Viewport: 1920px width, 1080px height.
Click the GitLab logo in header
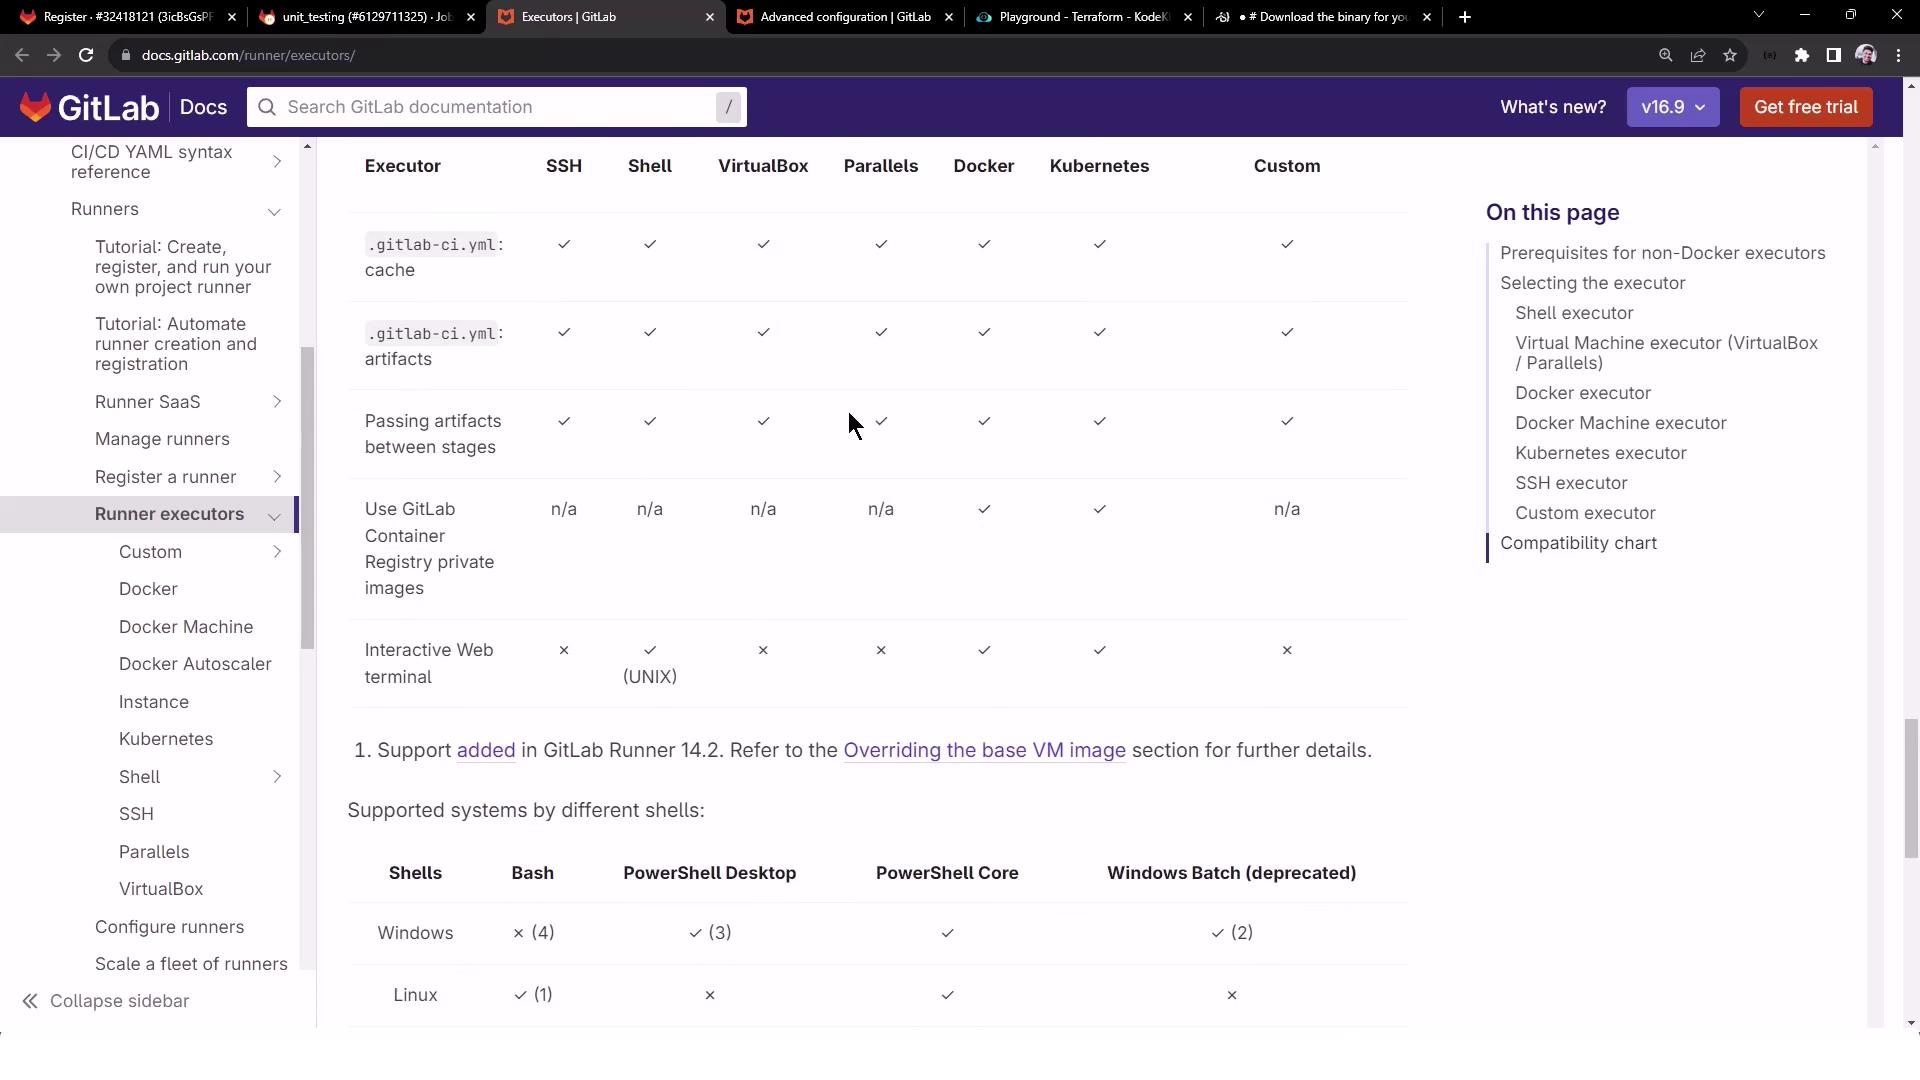(88, 107)
